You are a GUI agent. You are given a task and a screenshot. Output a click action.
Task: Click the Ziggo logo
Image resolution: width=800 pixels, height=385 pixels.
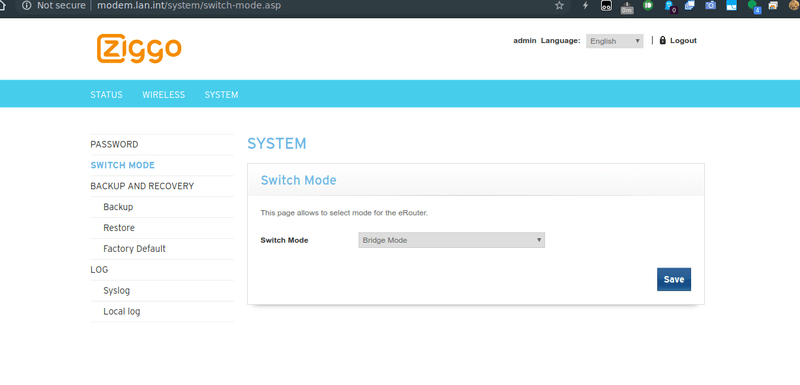click(139, 49)
